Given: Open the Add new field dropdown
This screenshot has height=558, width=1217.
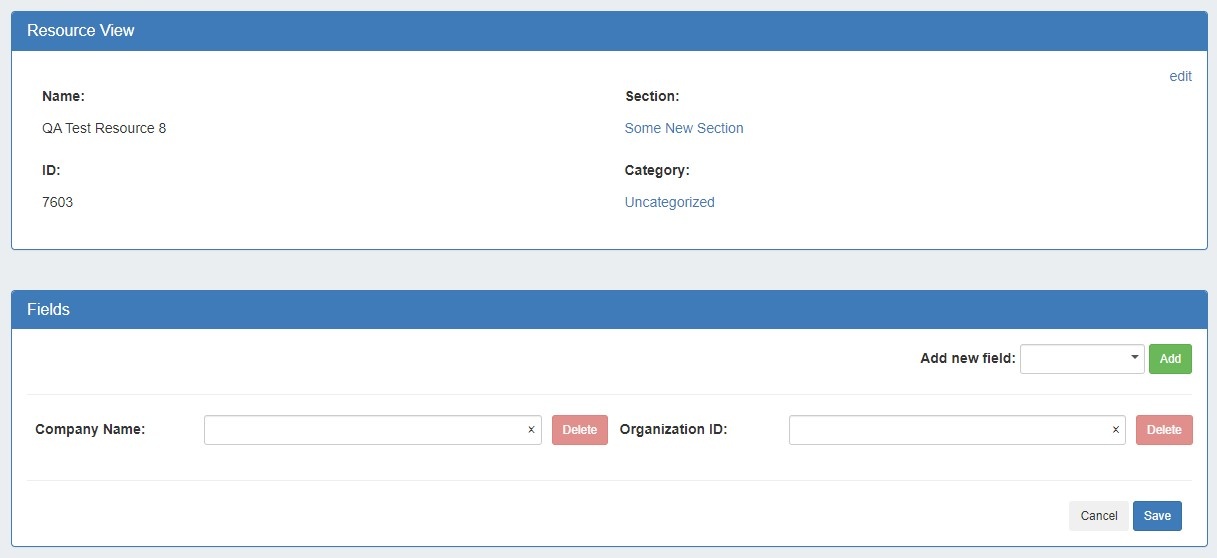Looking at the screenshot, I should point(1081,359).
